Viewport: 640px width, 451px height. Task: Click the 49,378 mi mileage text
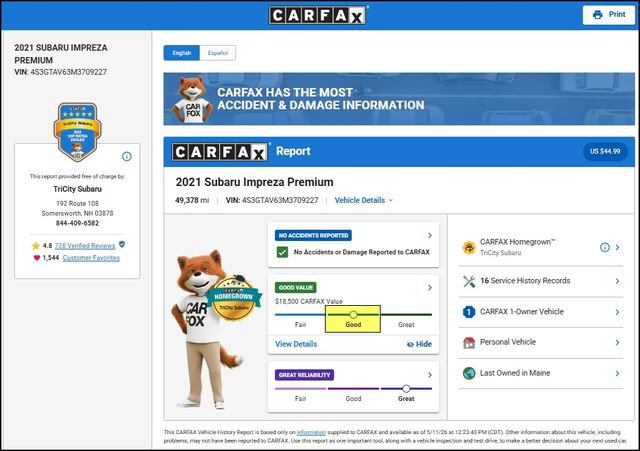coord(192,200)
